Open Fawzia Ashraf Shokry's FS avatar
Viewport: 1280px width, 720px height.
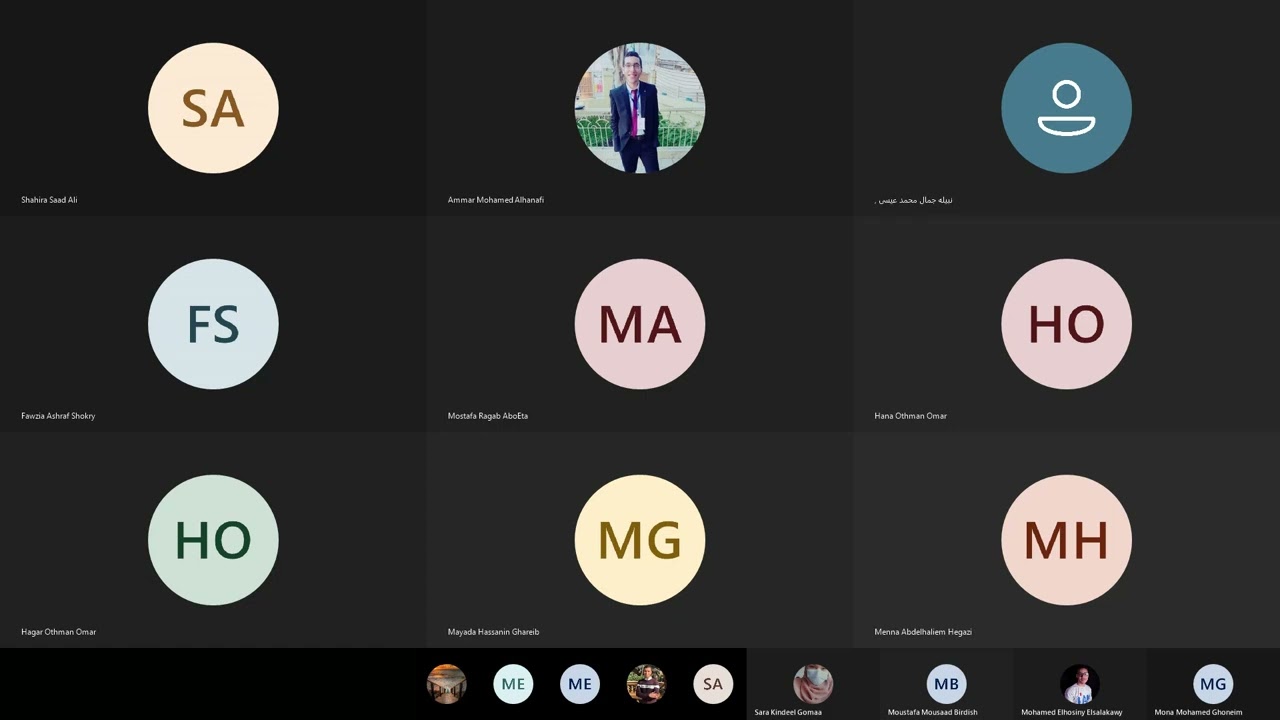point(213,324)
